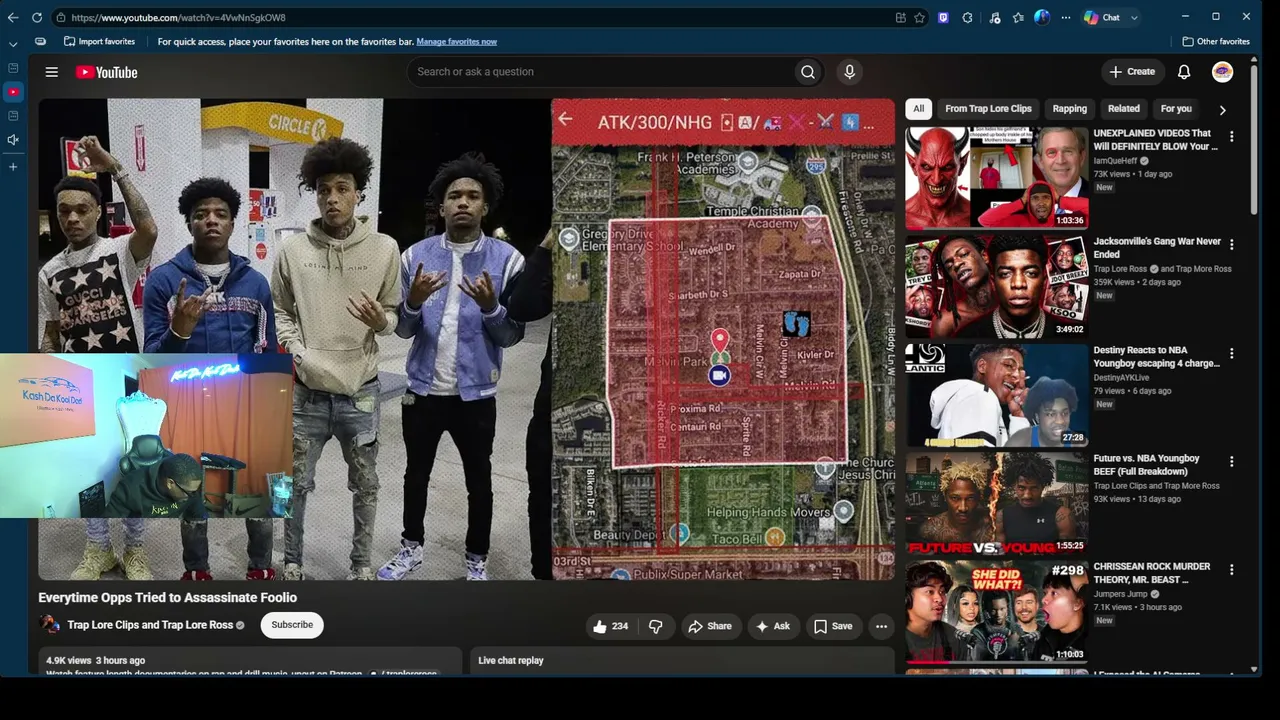This screenshot has width=1280, height=720.
Task: Click Import favorites on the favorites bar
Action: [99, 41]
